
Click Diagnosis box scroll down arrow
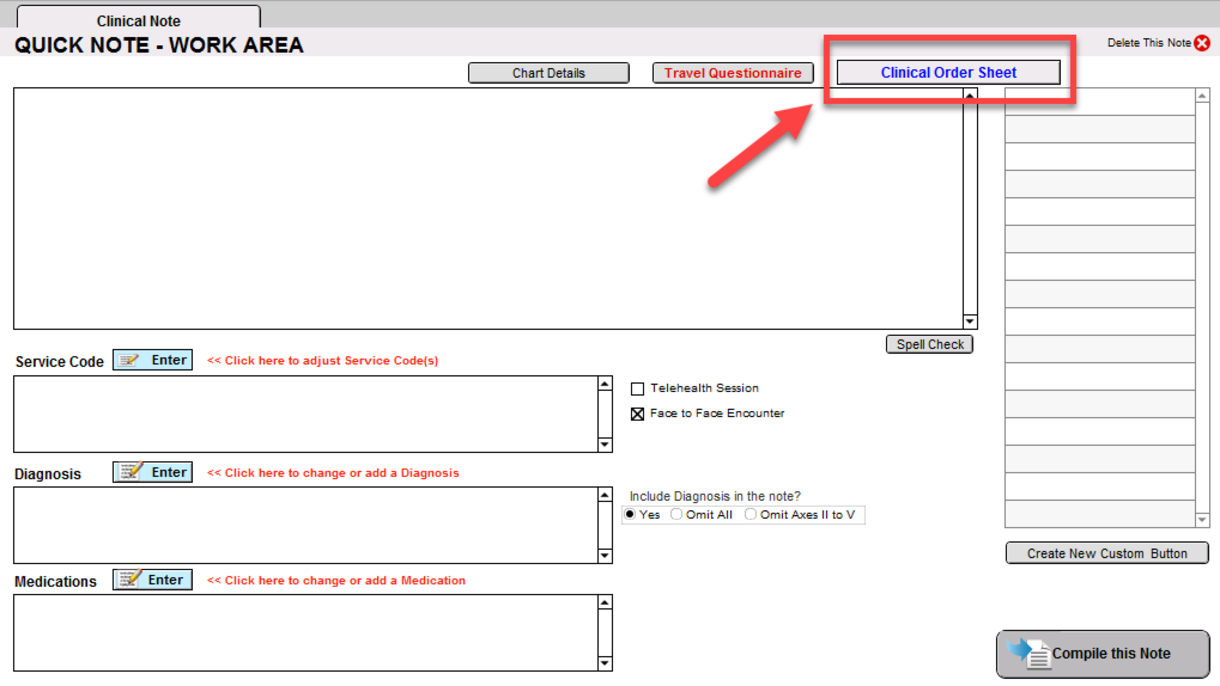pyautogui.click(x=605, y=556)
